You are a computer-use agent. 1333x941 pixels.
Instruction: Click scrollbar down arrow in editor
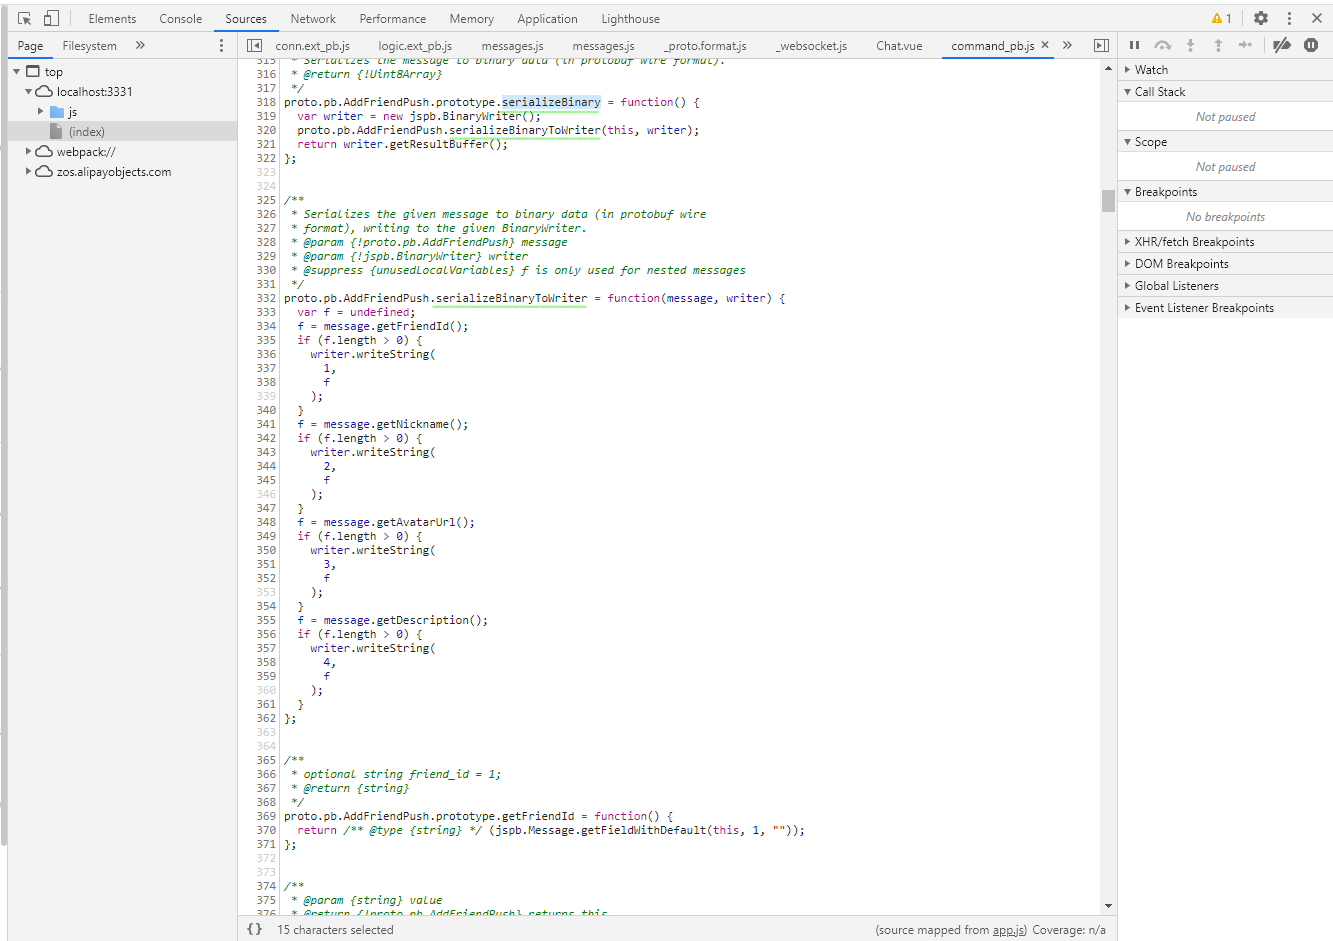click(x=1108, y=906)
